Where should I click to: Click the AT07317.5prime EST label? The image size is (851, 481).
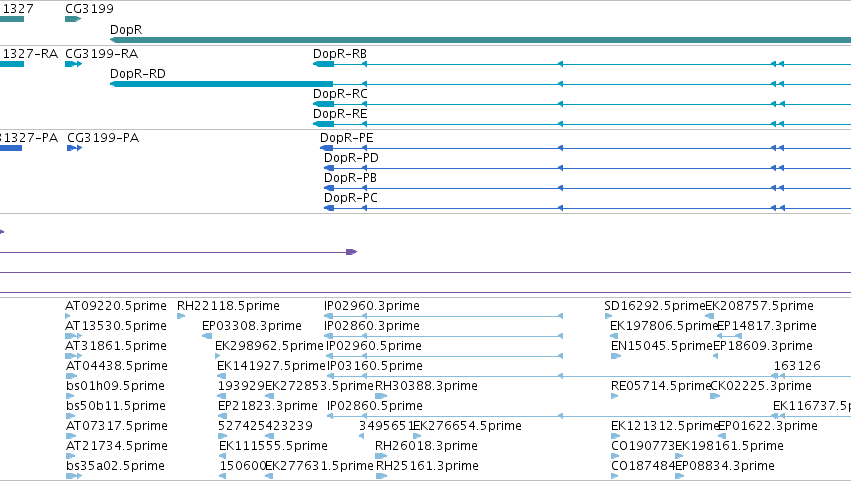click(x=117, y=426)
